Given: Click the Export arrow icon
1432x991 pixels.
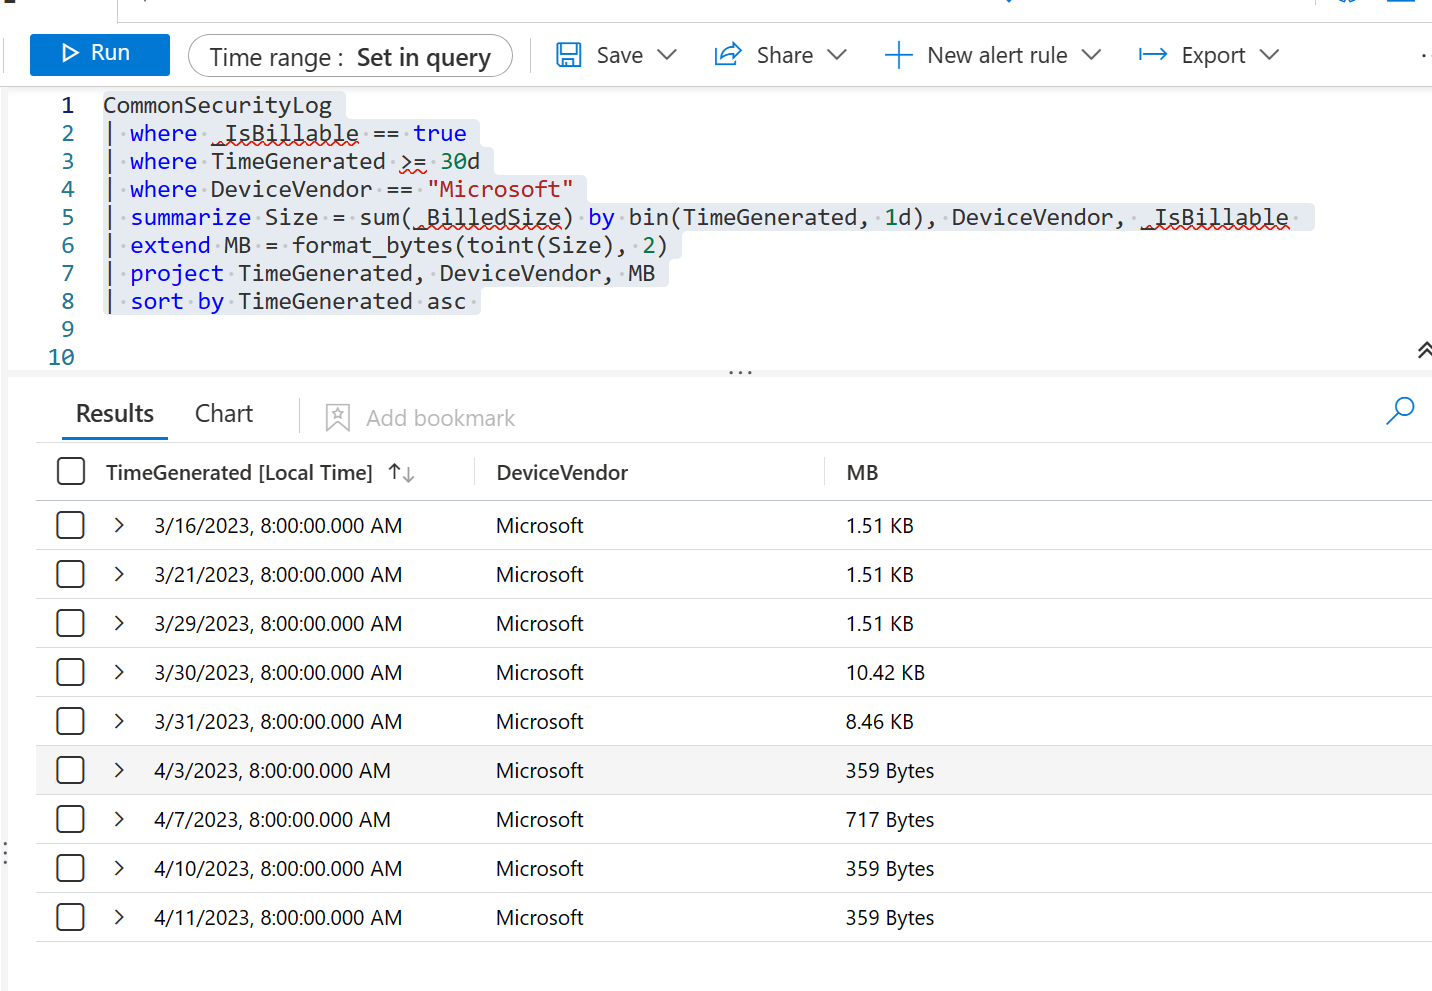Looking at the screenshot, I should click(x=1153, y=55).
